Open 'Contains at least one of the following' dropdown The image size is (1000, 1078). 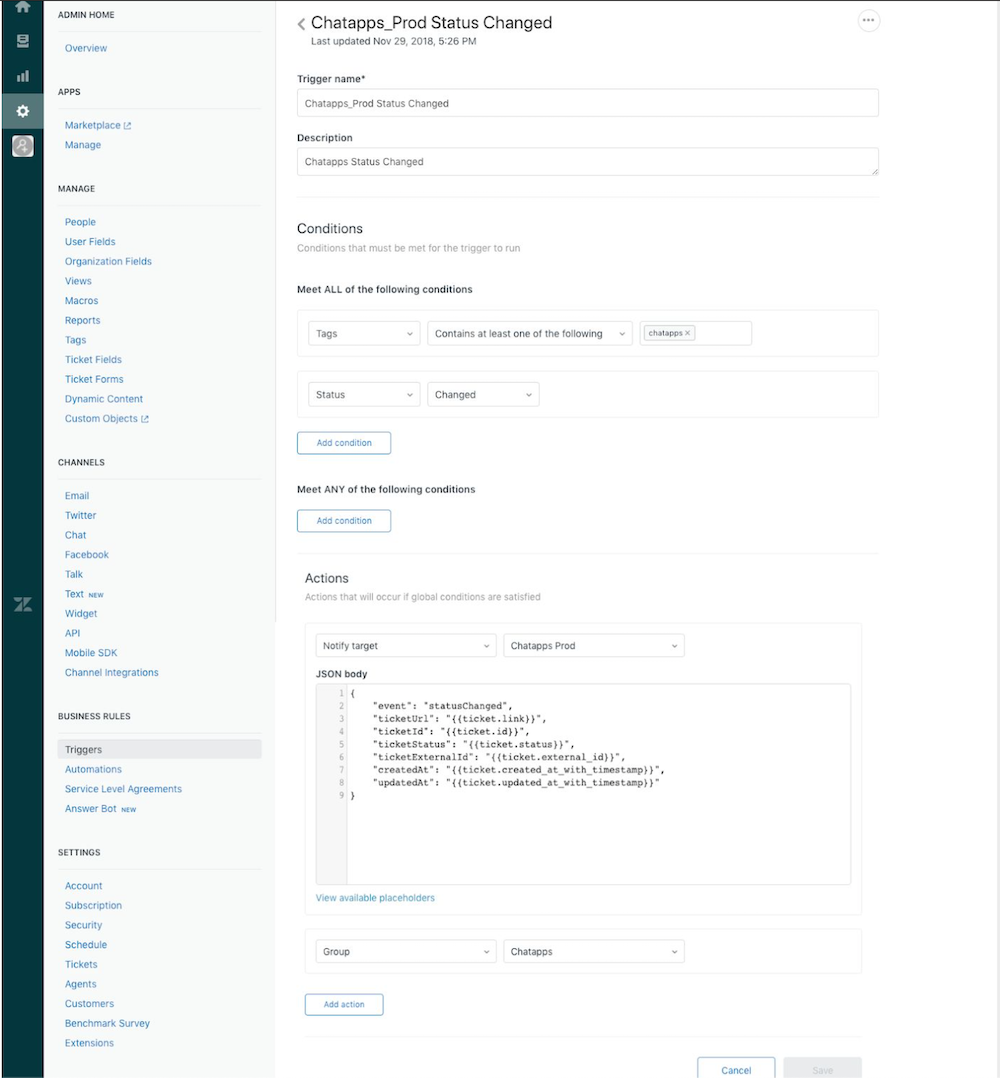click(x=529, y=333)
